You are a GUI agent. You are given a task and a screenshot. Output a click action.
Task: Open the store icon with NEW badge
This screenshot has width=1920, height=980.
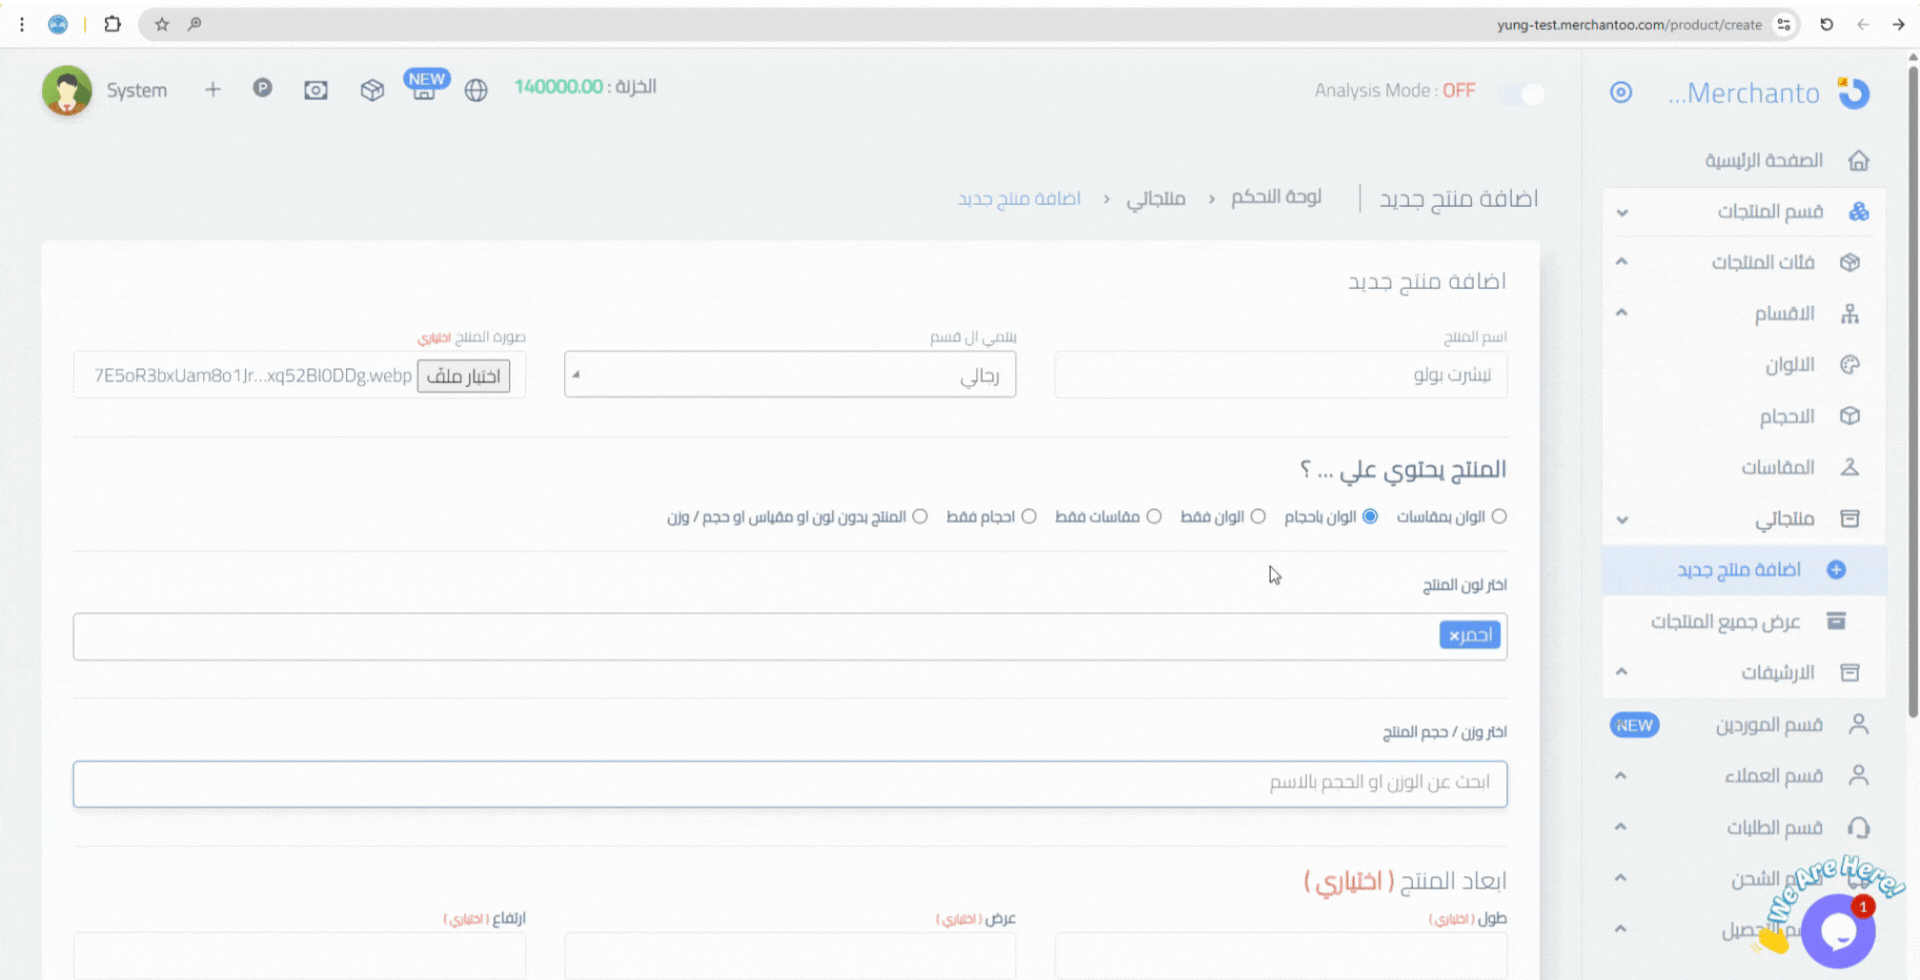[425, 86]
